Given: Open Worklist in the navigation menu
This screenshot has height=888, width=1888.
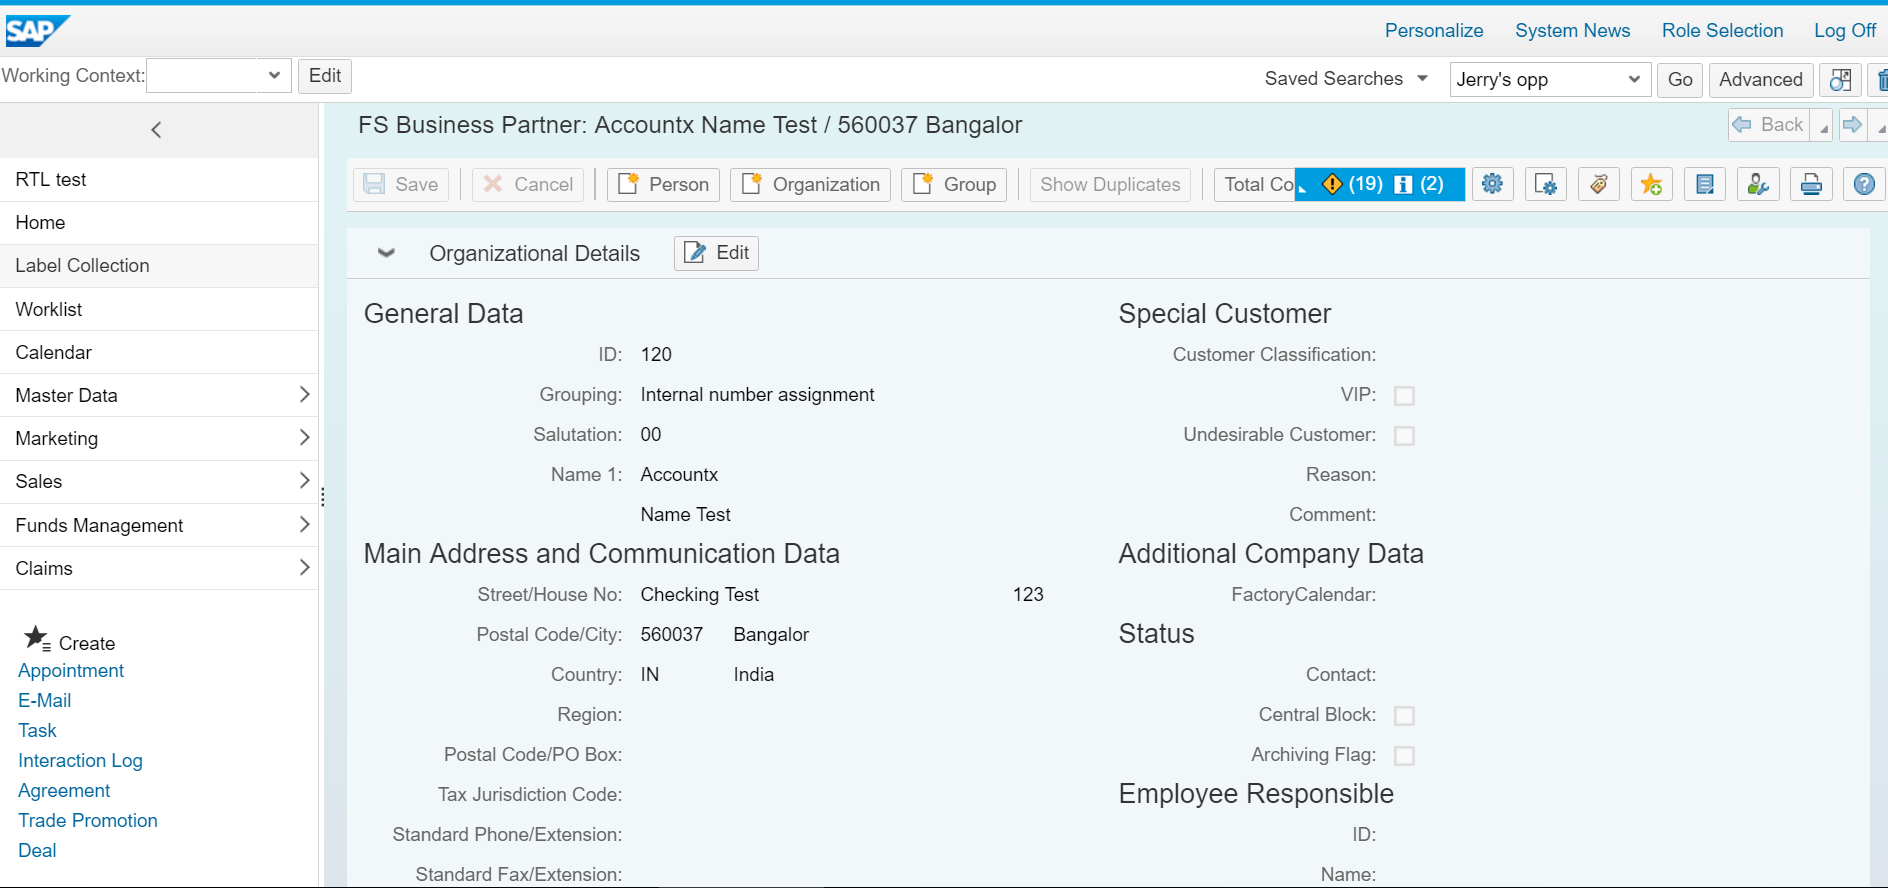Looking at the screenshot, I should 159,309.
